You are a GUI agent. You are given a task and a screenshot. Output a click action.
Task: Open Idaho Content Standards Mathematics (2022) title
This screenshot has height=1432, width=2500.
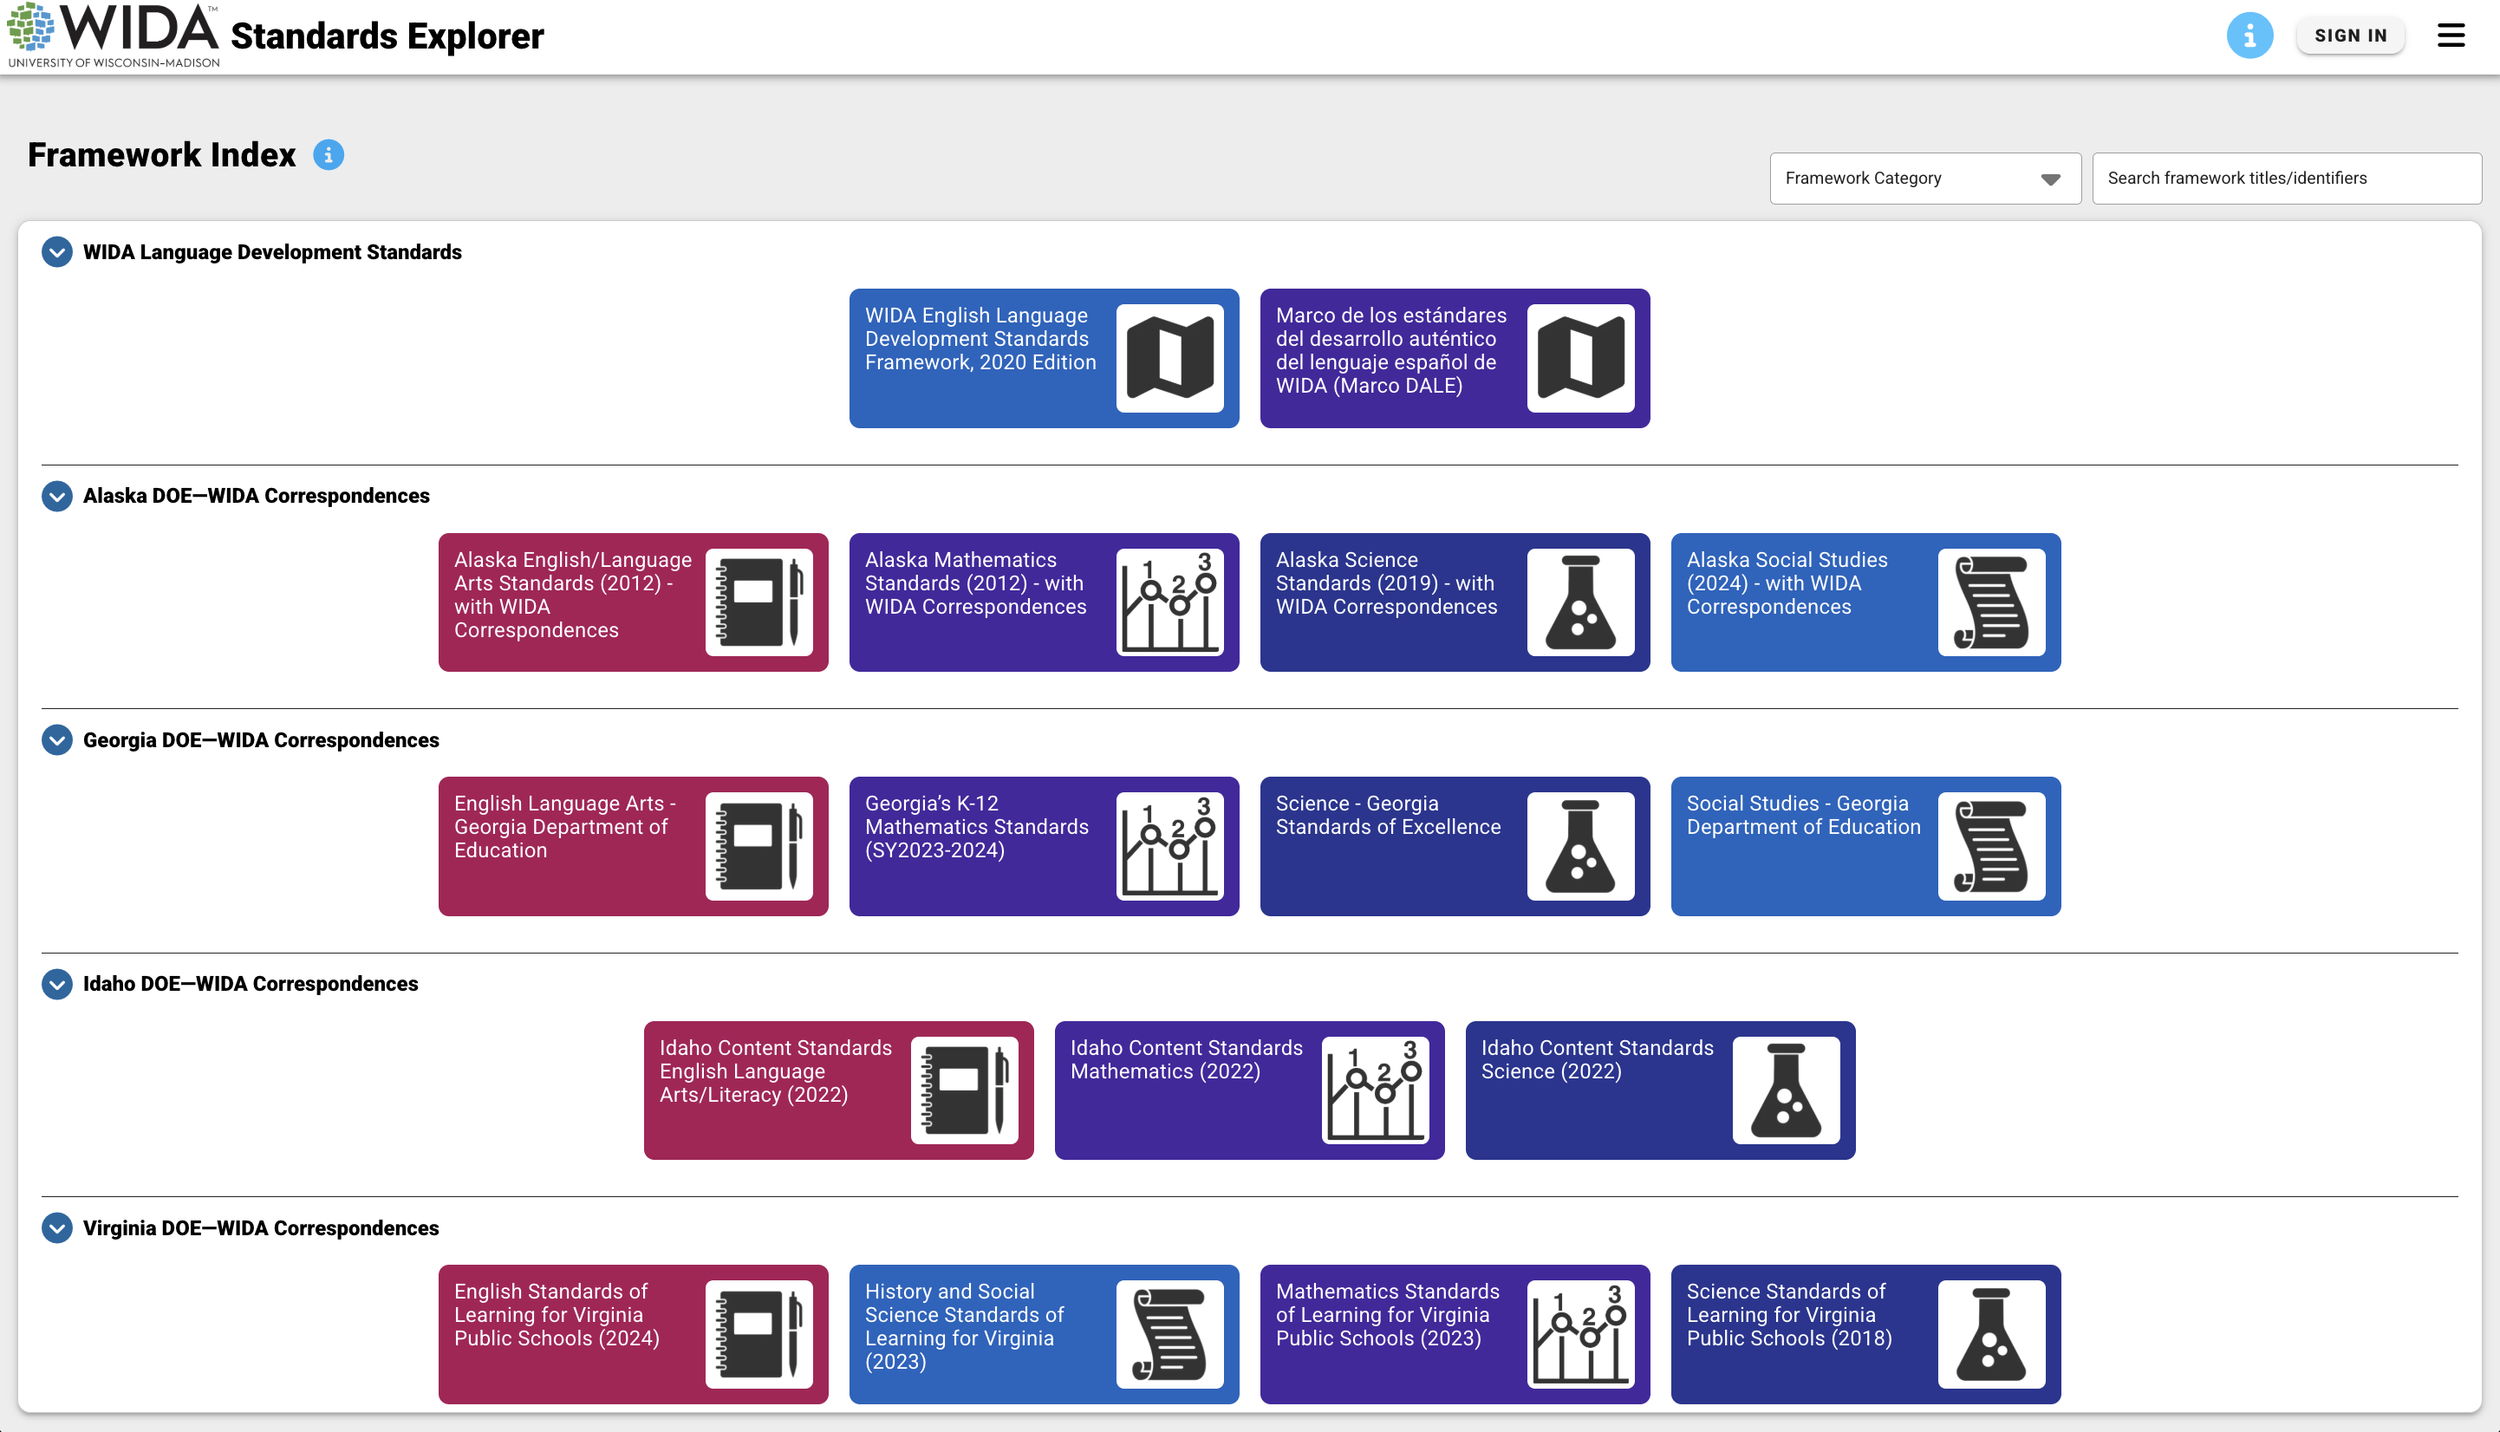pos(1186,1059)
